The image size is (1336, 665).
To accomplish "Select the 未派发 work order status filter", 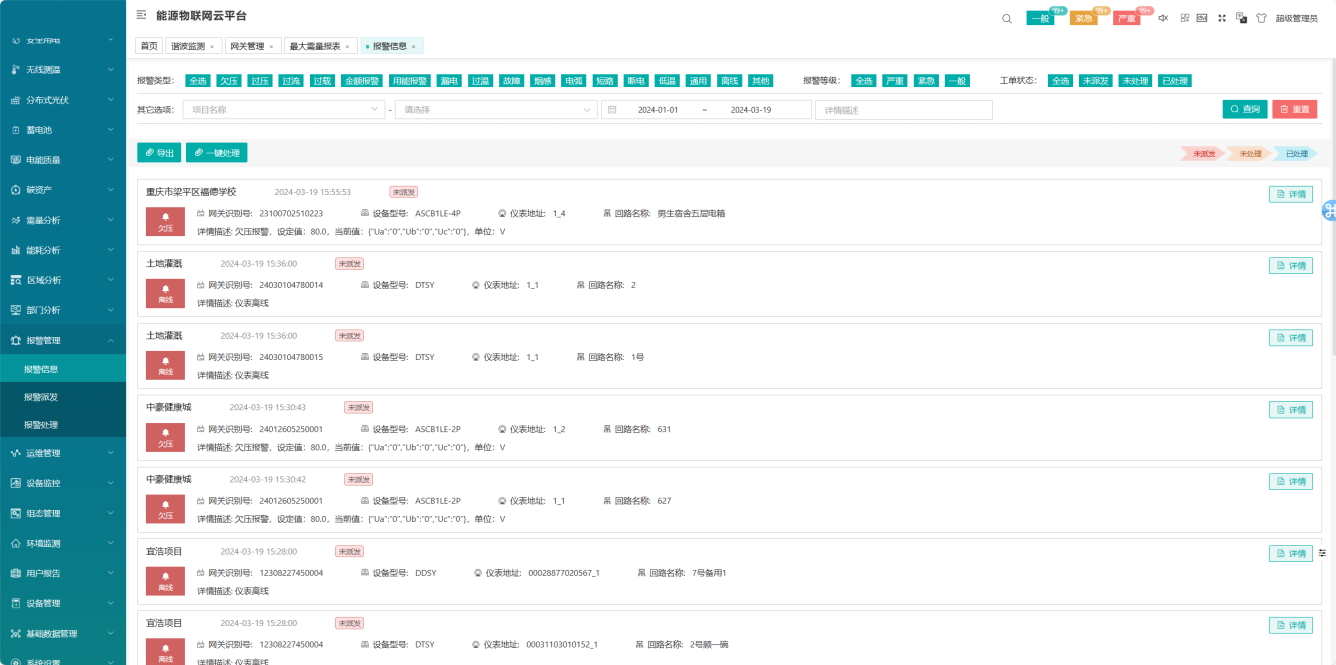I will [1096, 81].
